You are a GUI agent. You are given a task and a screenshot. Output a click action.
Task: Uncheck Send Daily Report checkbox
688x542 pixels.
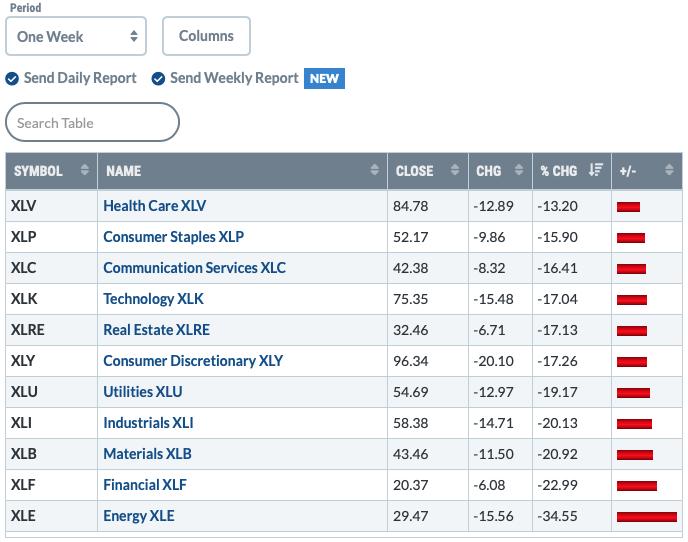pos(12,79)
